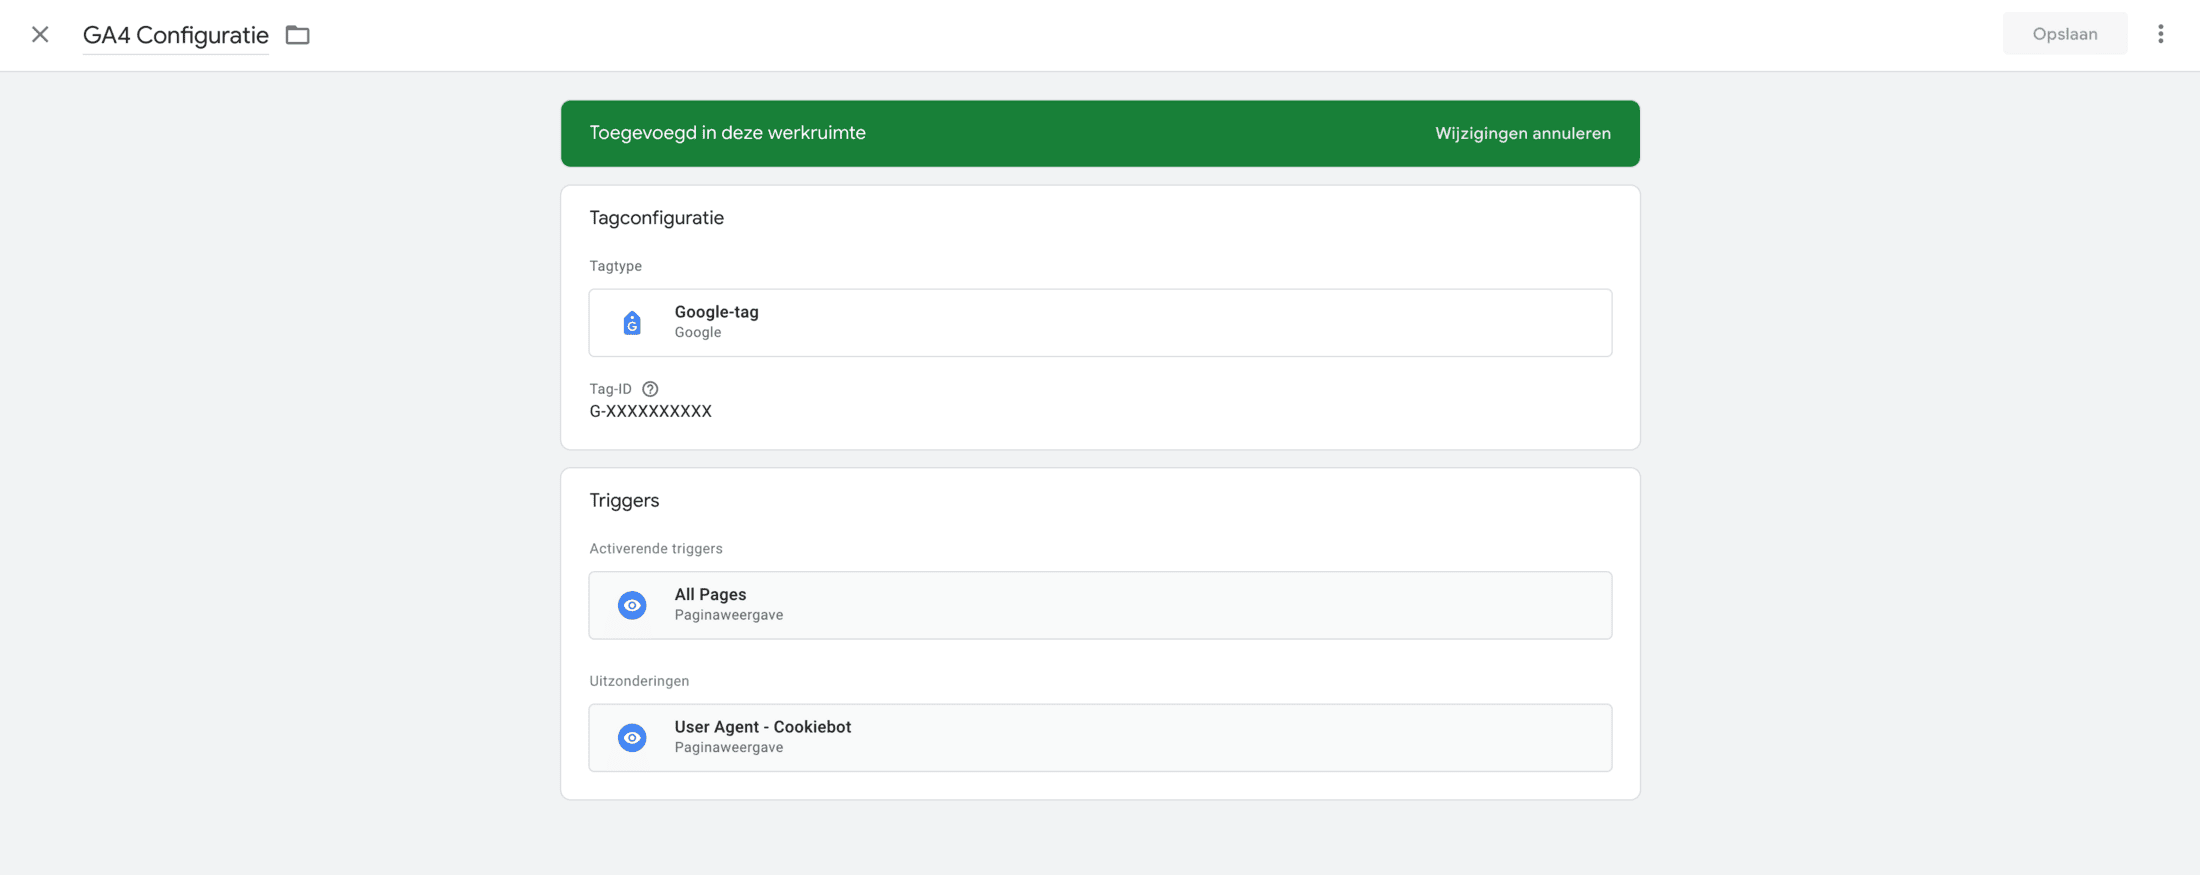Click Wijzigingen annuleren link
This screenshot has width=2200, height=875.
click(x=1522, y=133)
